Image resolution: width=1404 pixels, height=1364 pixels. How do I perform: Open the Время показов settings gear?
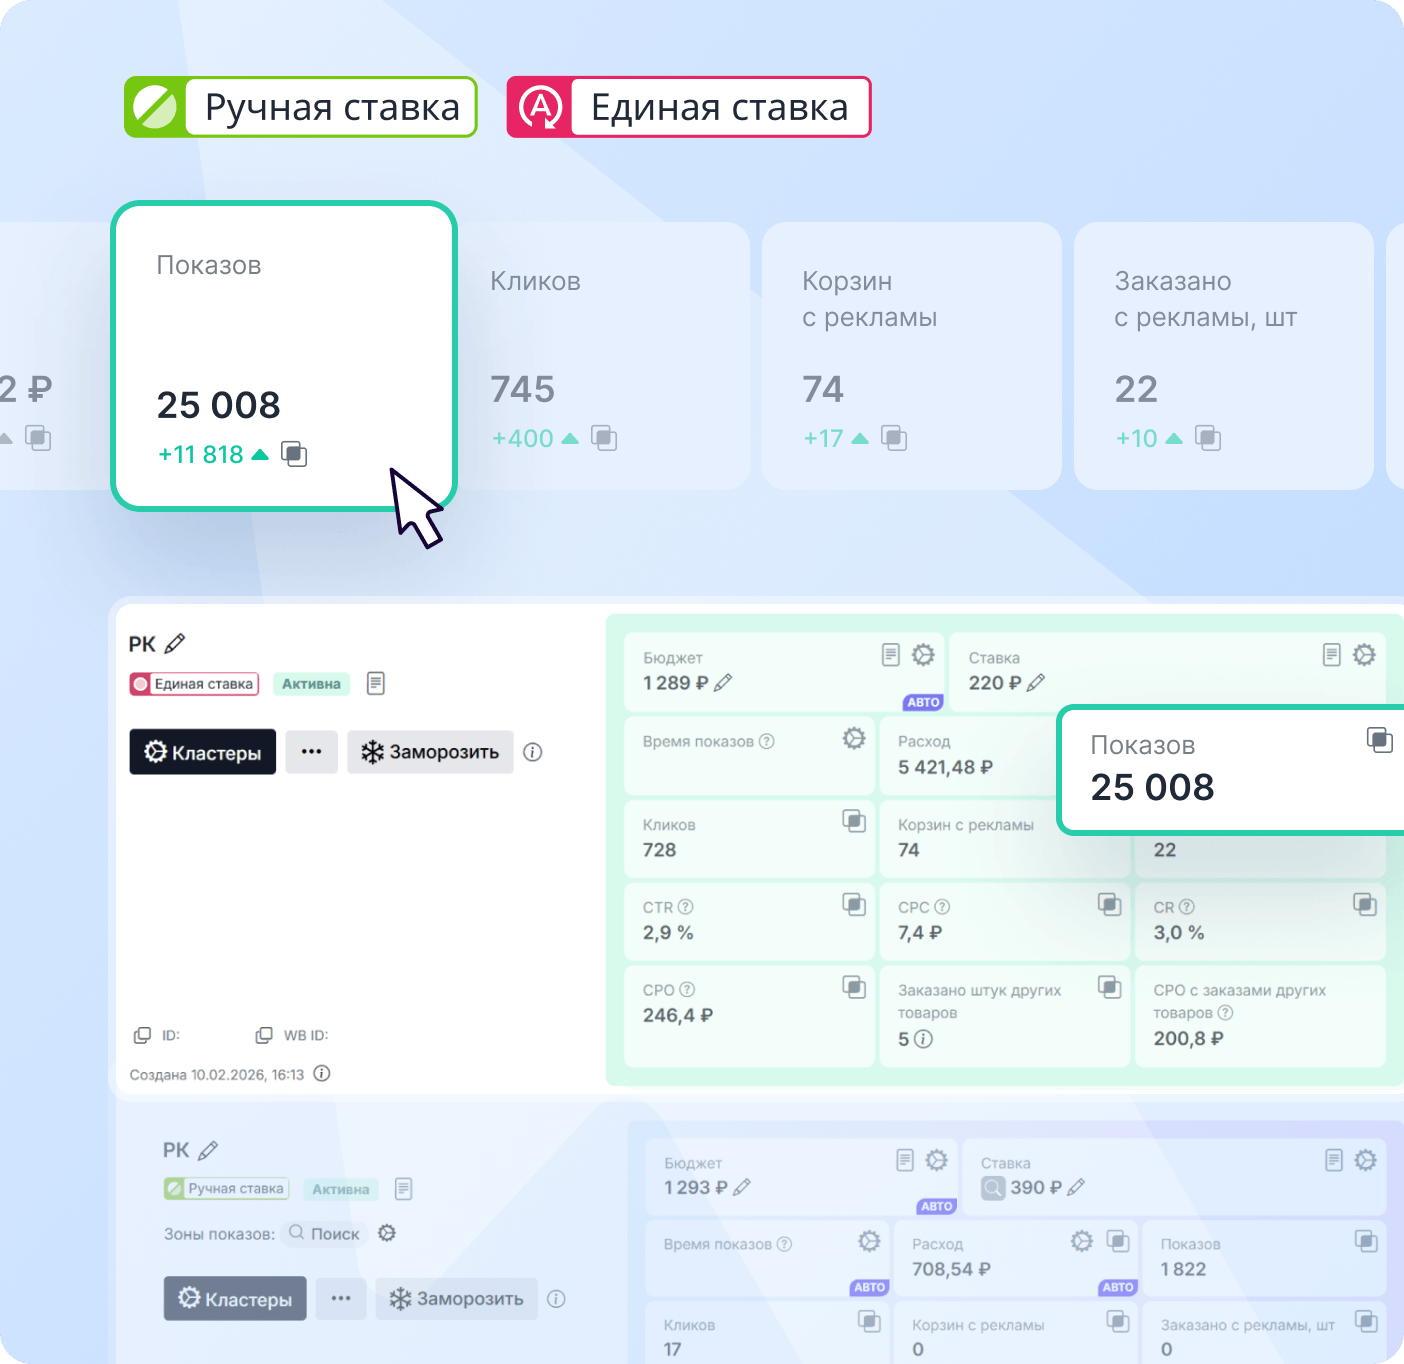click(x=853, y=738)
